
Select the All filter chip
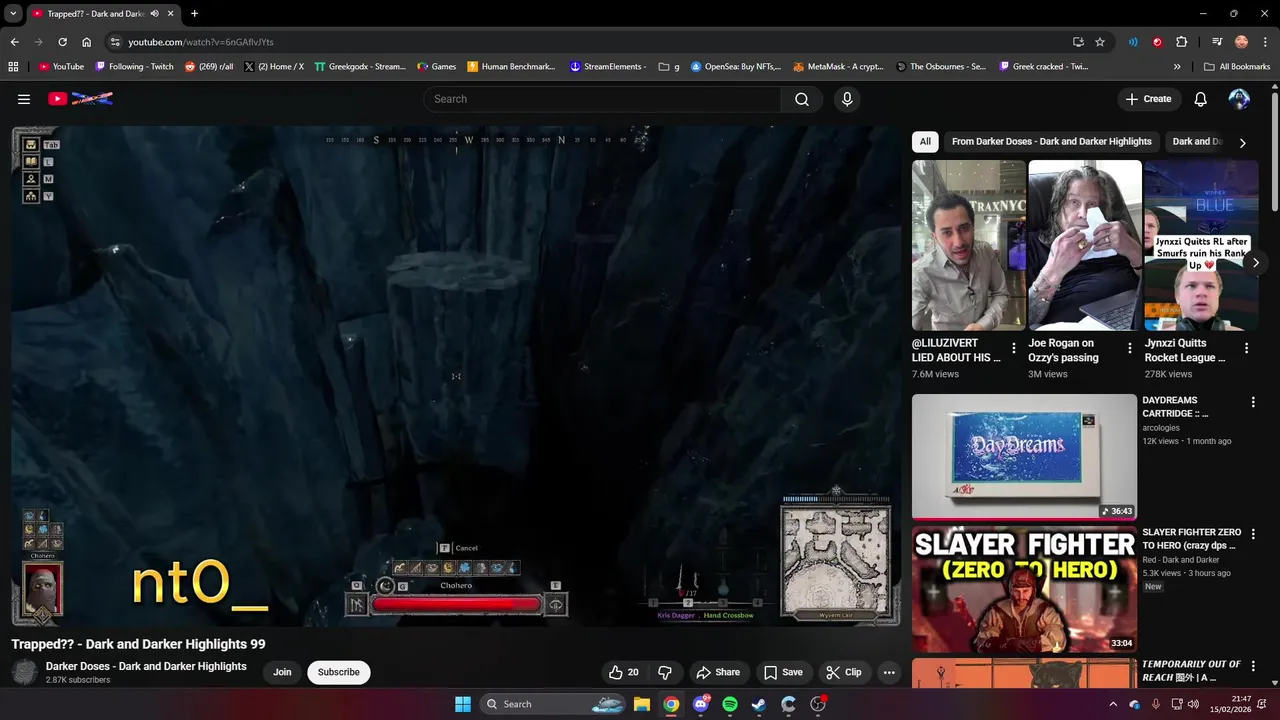point(925,142)
